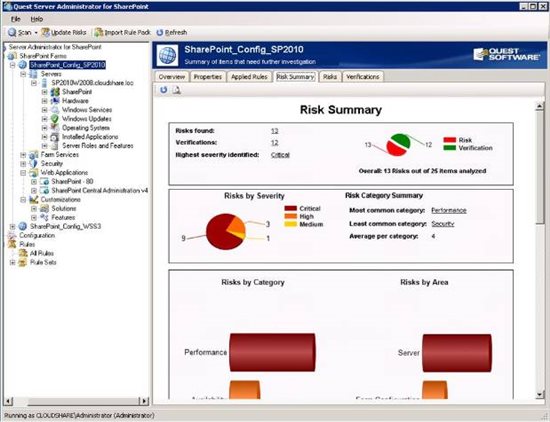Open the Security category link

coord(443,223)
